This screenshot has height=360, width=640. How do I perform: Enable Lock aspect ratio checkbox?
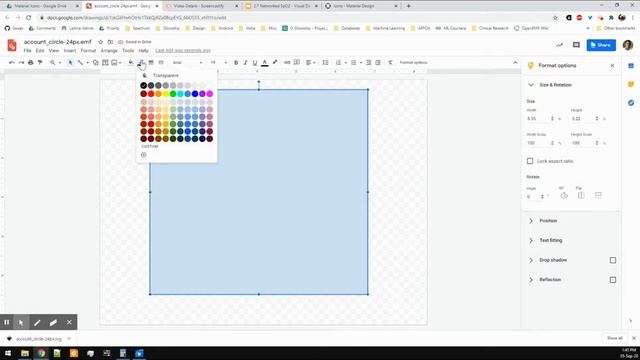tap(530, 161)
